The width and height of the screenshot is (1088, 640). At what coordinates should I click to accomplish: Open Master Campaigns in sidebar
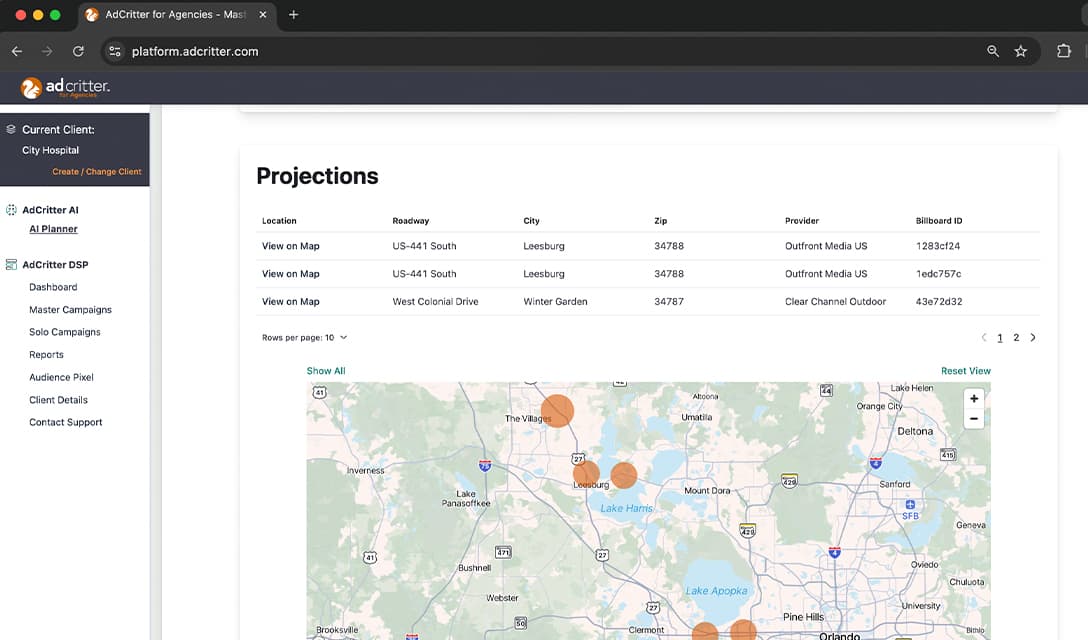[x=70, y=310]
